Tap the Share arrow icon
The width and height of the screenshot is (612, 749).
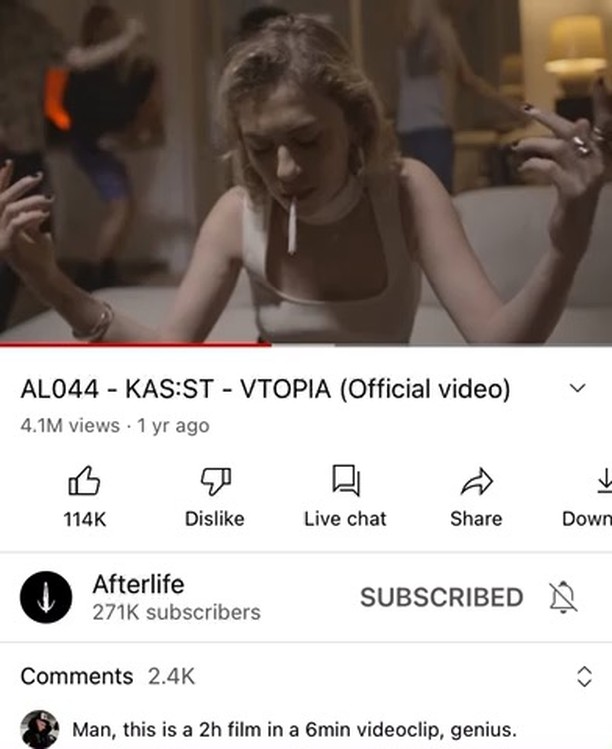tap(476, 481)
